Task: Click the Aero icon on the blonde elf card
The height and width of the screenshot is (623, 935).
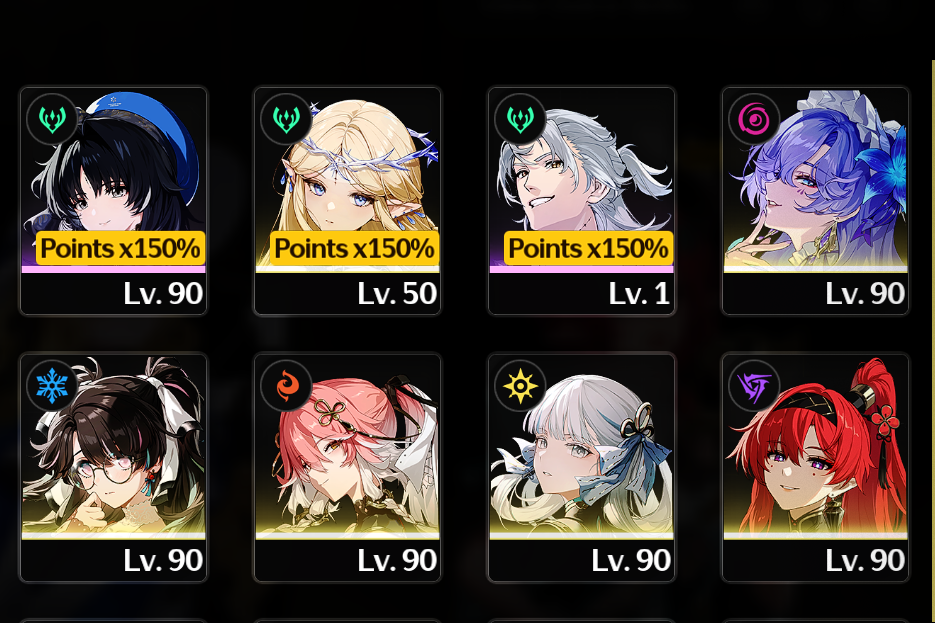Action: tap(286, 119)
